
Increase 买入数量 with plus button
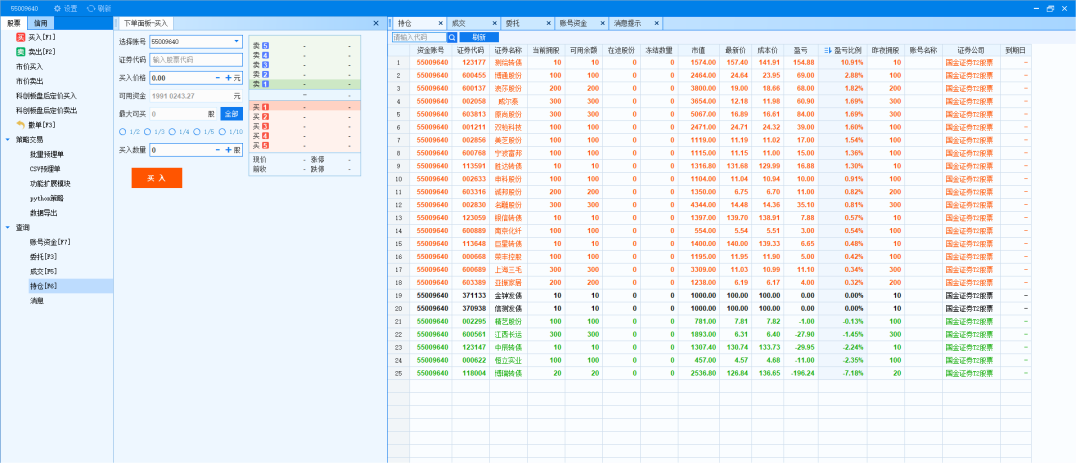coord(228,150)
